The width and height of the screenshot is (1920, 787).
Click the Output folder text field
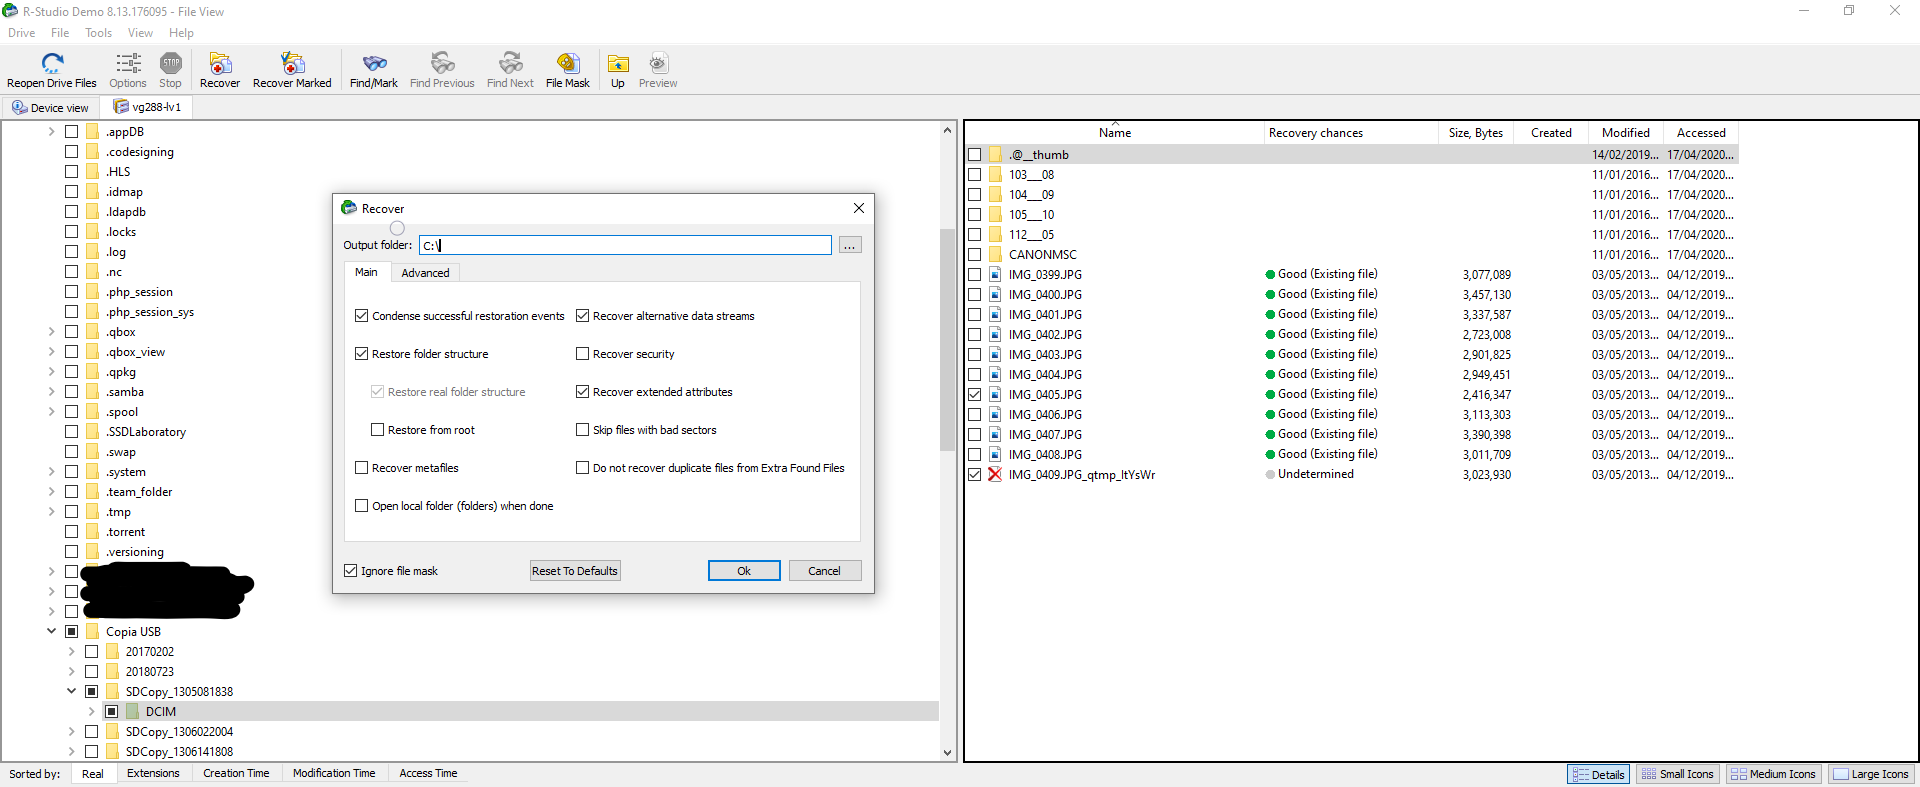(625, 245)
